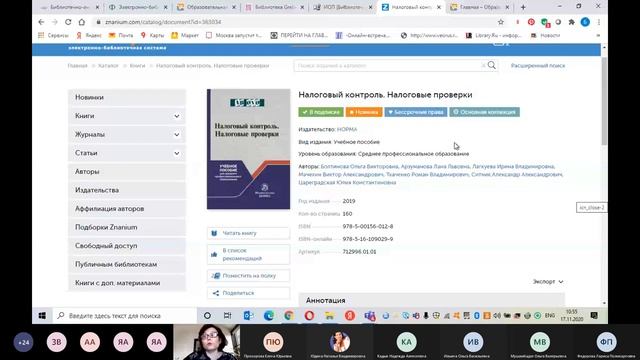Launch Outlook from the taskbar
The width and height of the screenshot is (640, 360).
coord(248,316)
